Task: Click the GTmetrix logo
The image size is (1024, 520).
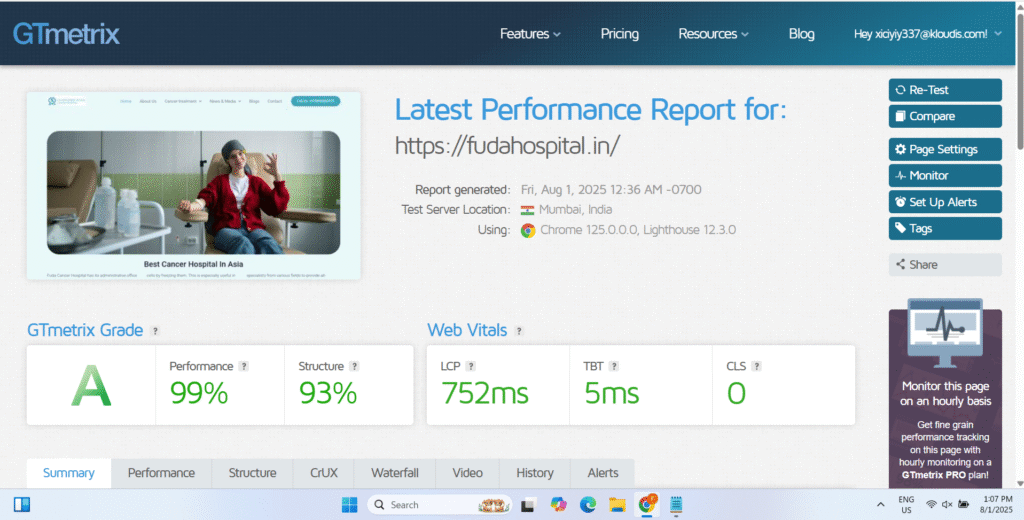Action: [x=66, y=34]
